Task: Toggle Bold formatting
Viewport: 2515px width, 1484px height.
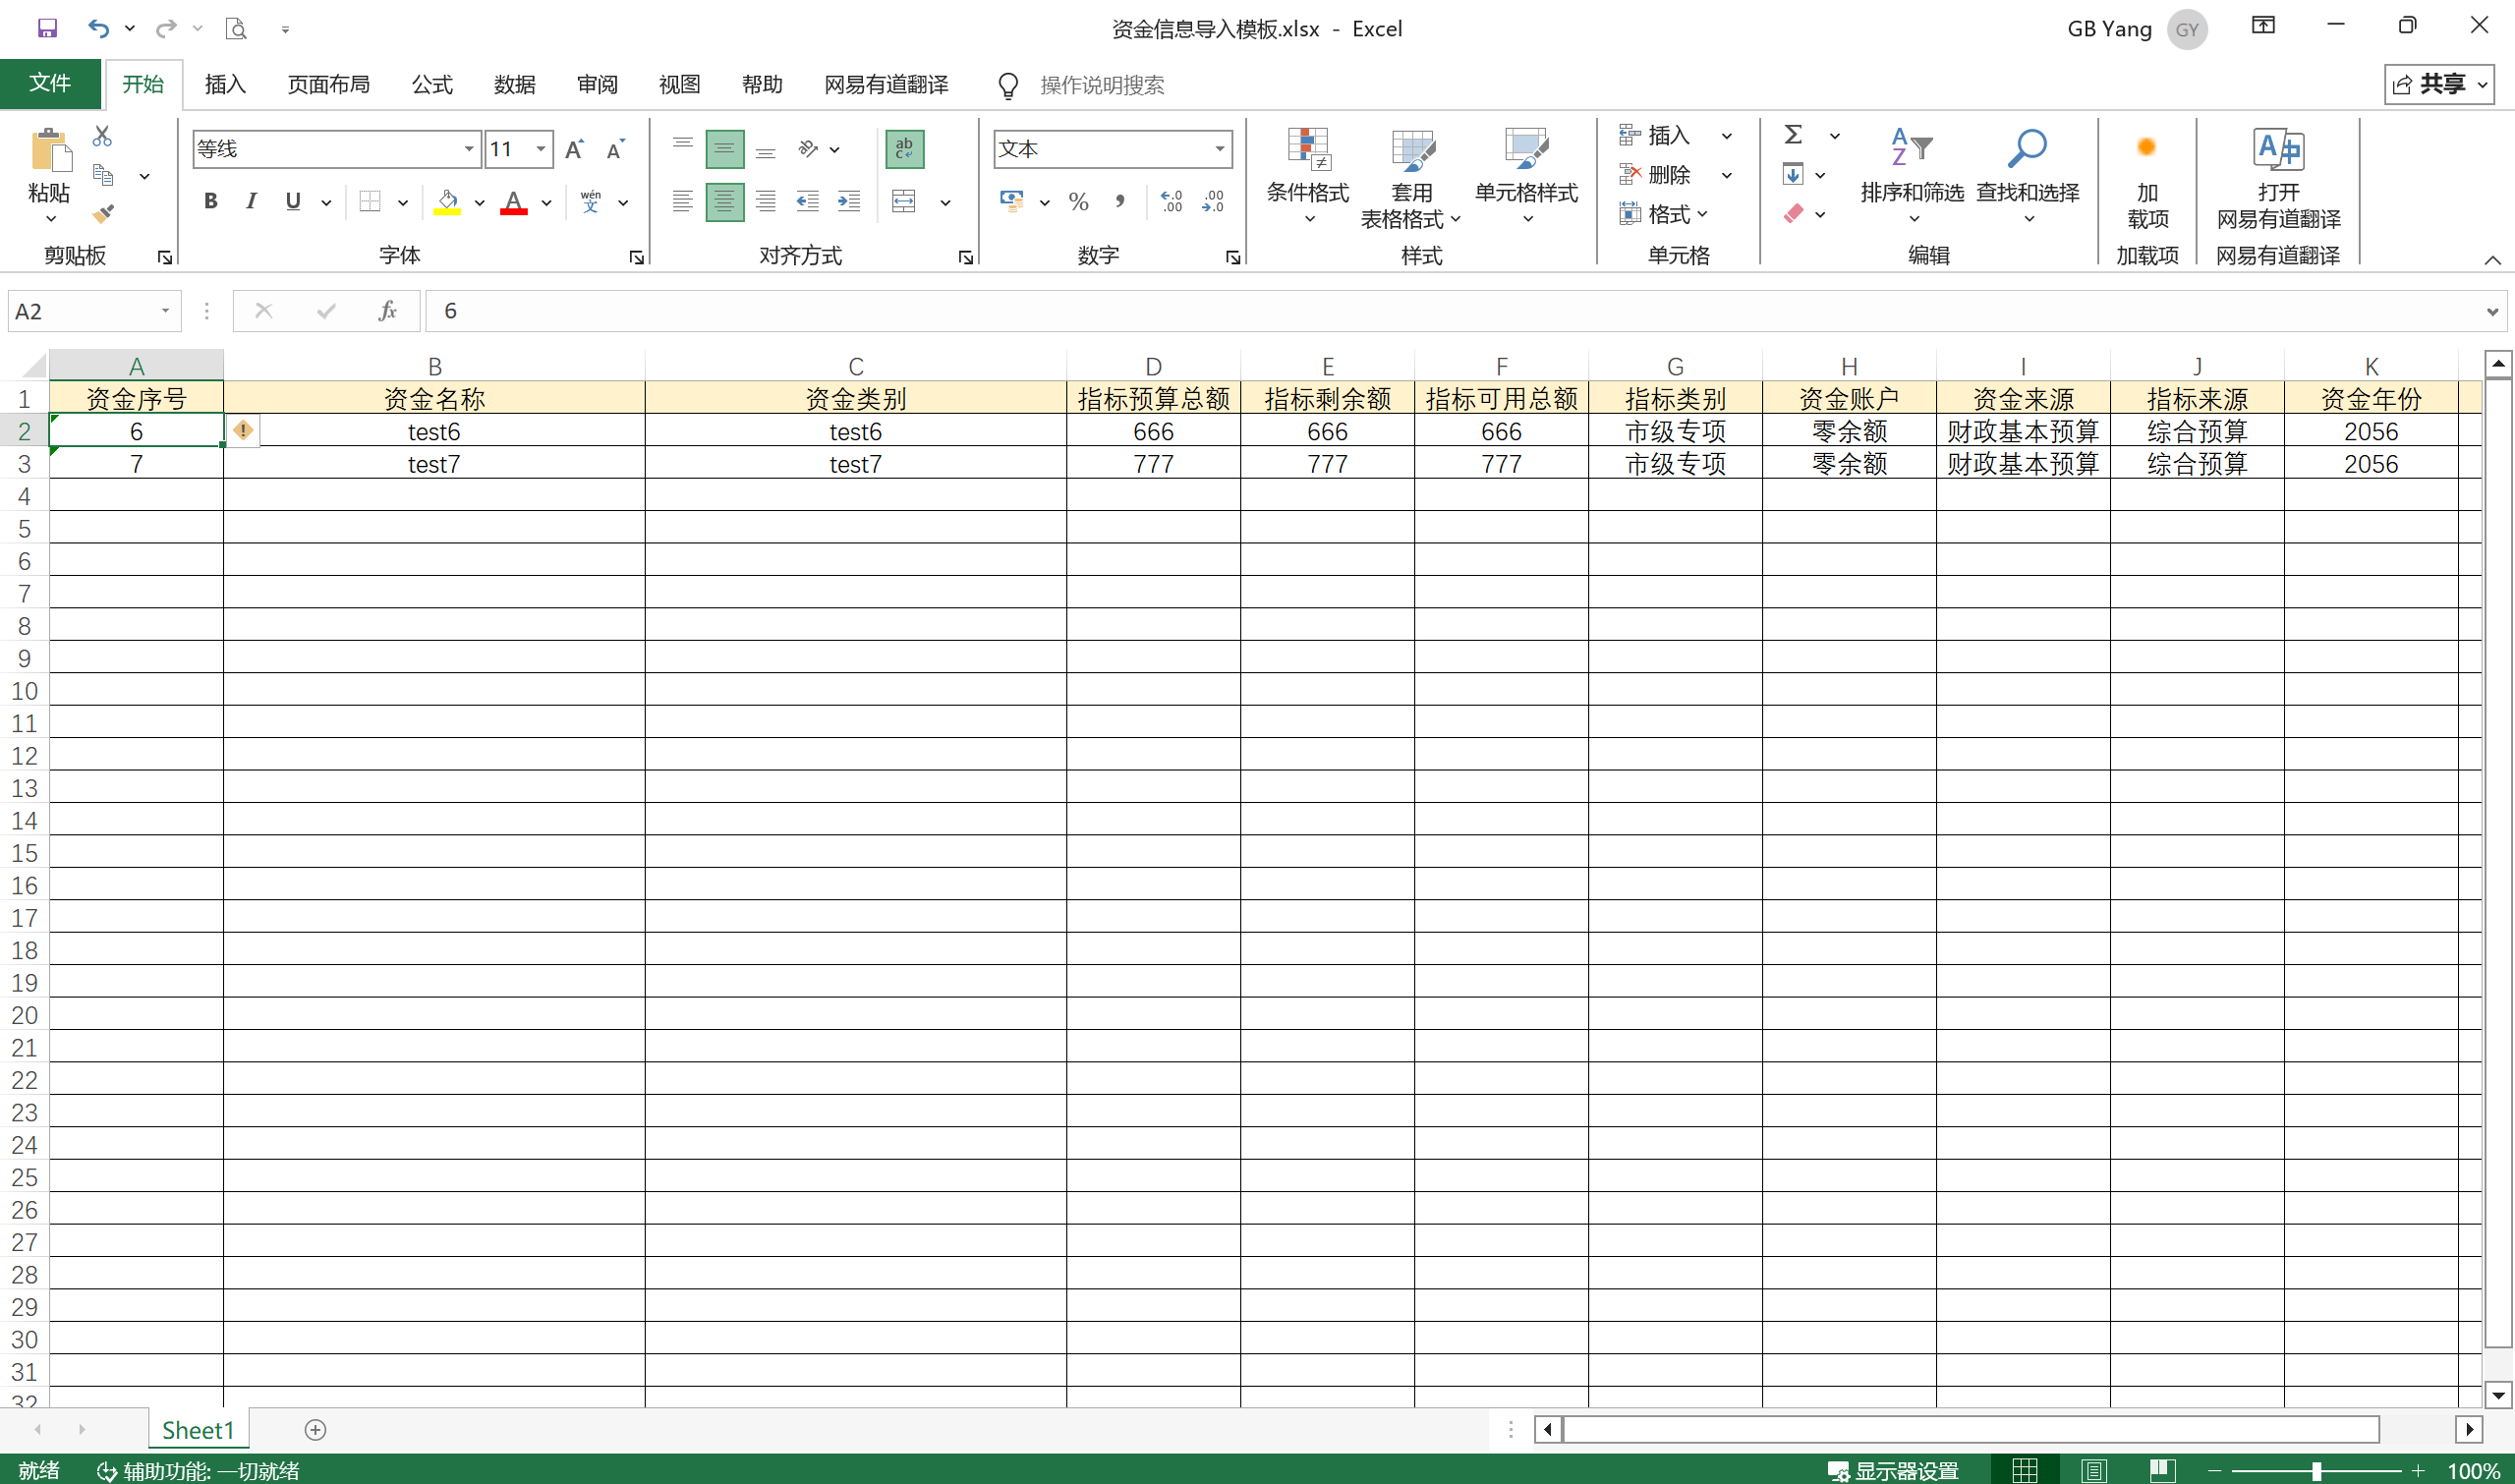Action: tap(210, 202)
